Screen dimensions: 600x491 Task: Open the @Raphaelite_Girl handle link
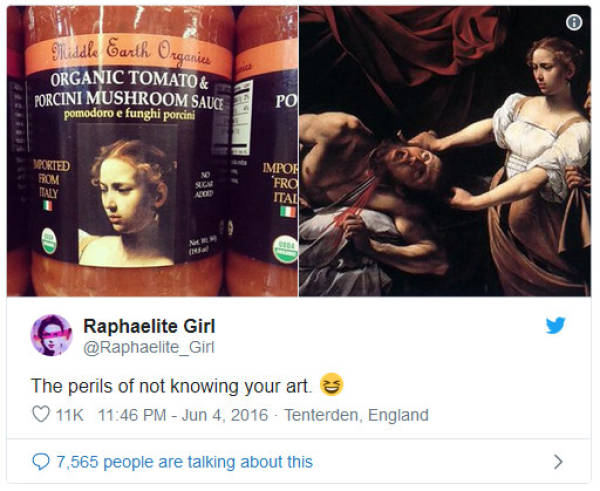coord(148,347)
